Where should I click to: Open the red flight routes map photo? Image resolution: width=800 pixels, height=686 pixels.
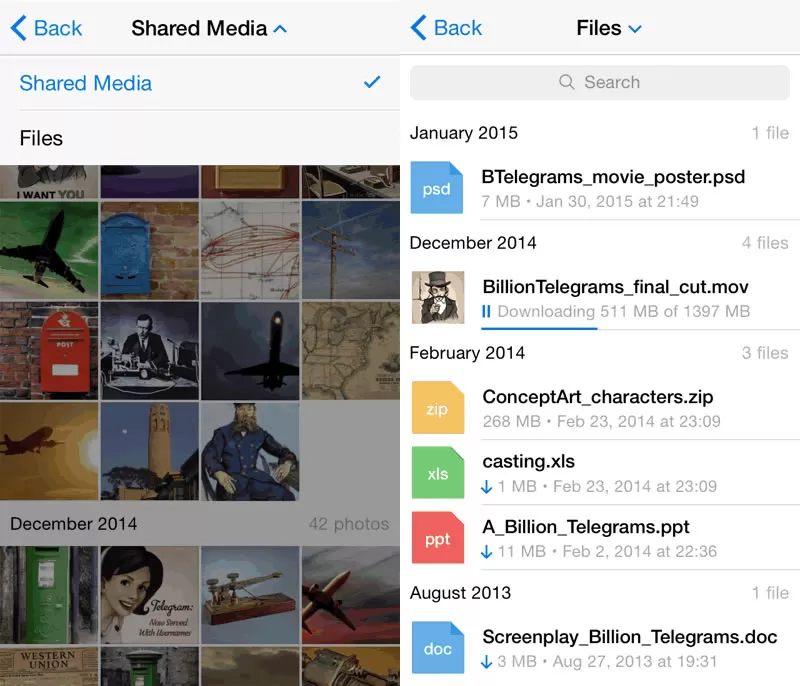click(250, 250)
